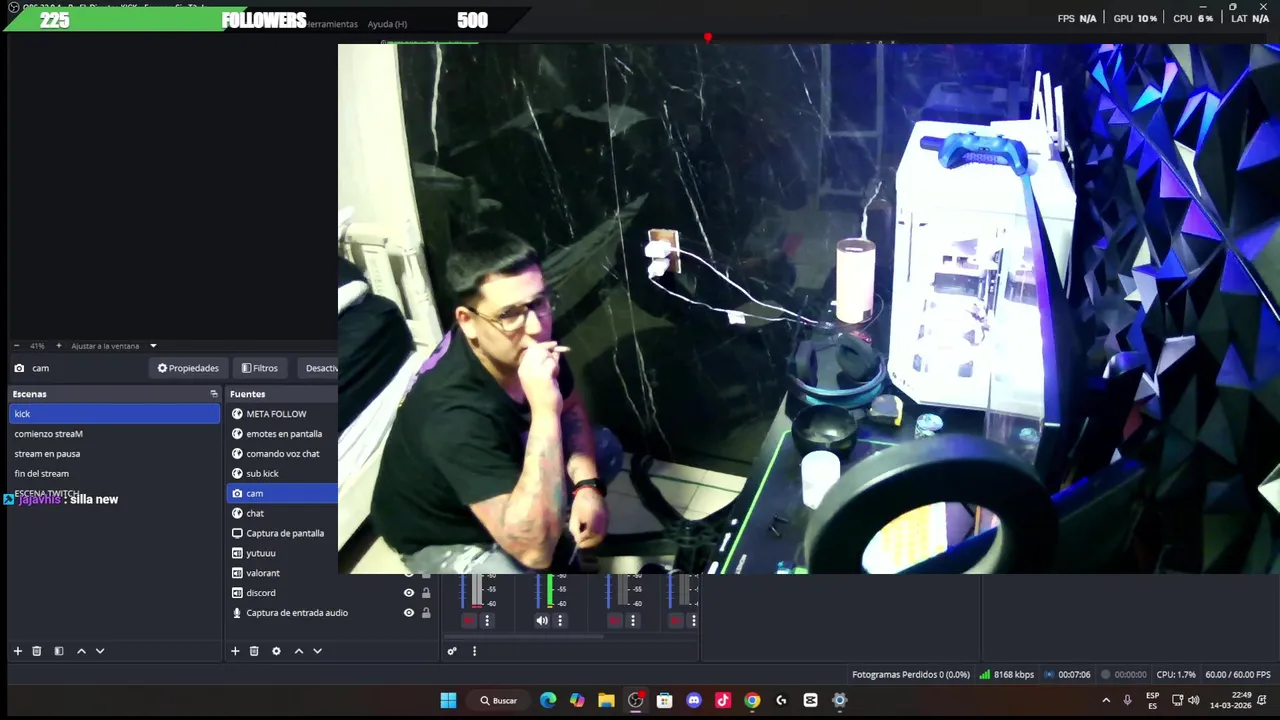Show hidden system tray icons chevron
The width and height of the screenshot is (1280, 720).
1106,701
